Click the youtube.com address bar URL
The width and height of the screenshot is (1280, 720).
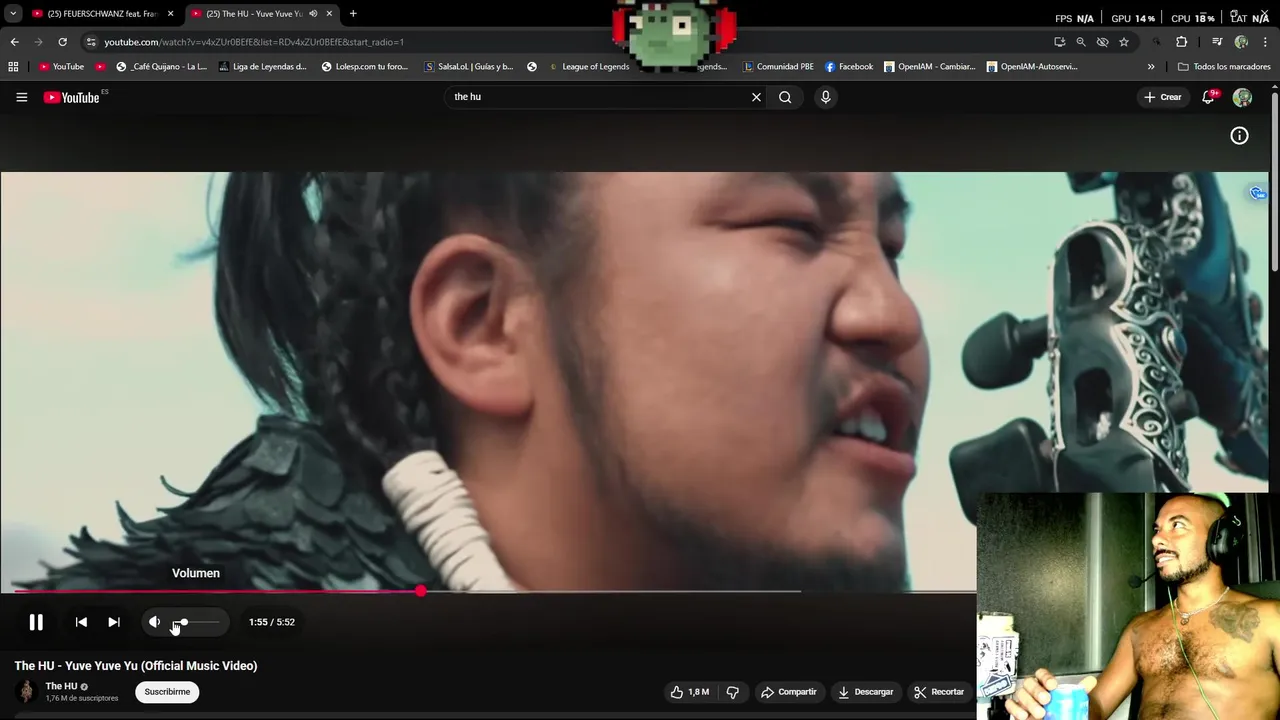coord(254,42)
